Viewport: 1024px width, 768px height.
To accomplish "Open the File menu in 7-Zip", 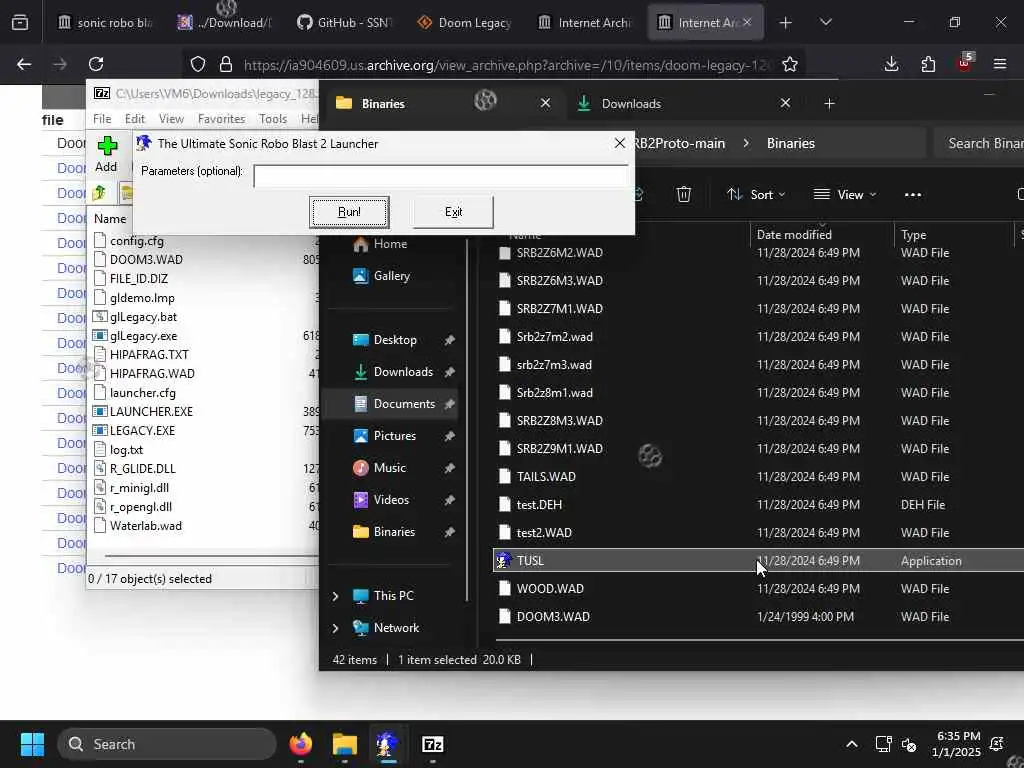I will pyautogui.click(x=102, y=119).
